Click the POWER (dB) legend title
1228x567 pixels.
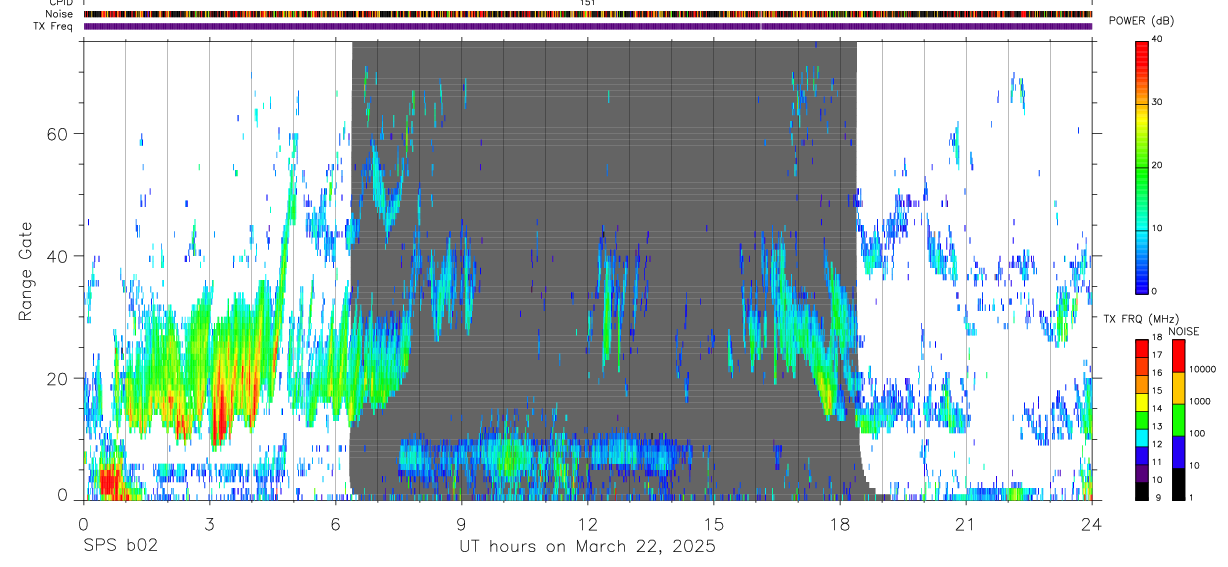tap(1141, 21)
